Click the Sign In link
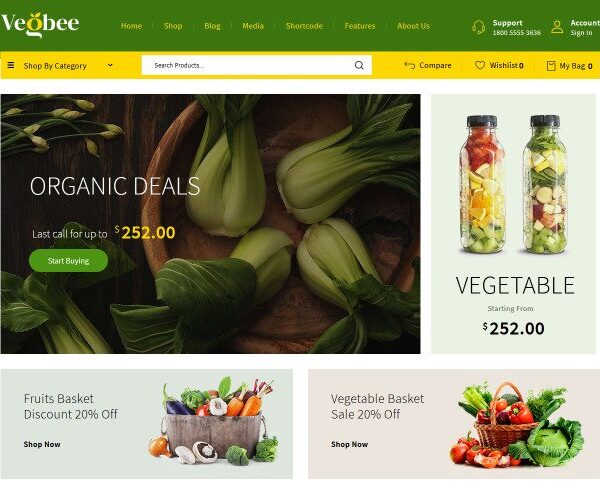The width and height of the screenshot is (600, 500). [x=581, y=33]
